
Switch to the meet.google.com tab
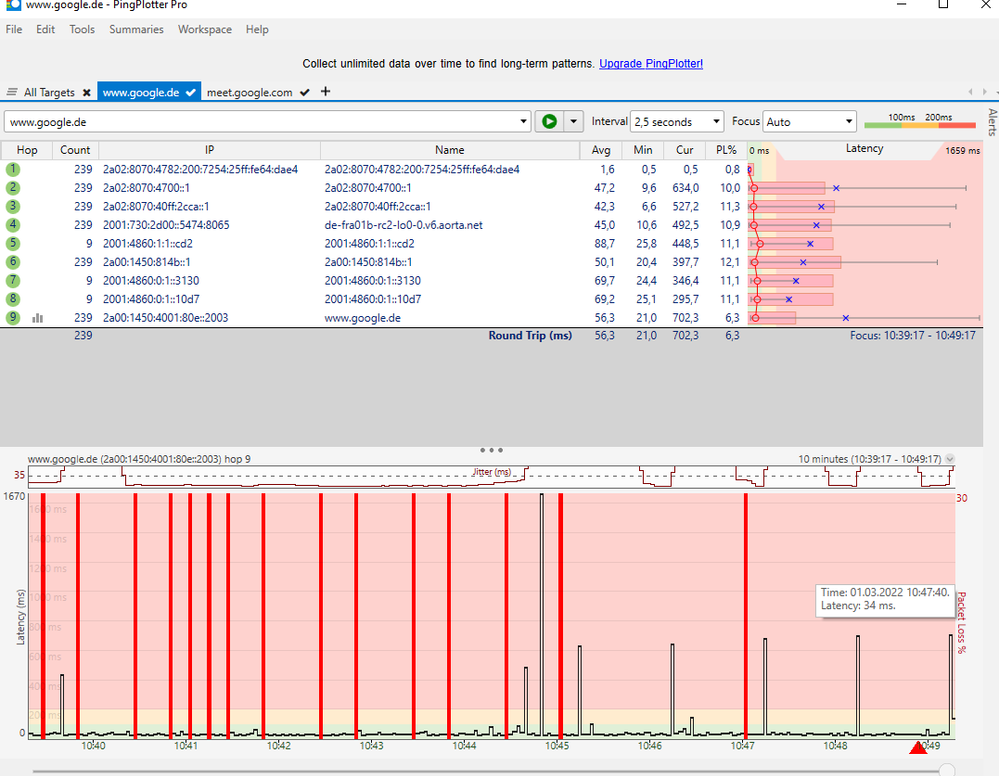pos(249,92)
